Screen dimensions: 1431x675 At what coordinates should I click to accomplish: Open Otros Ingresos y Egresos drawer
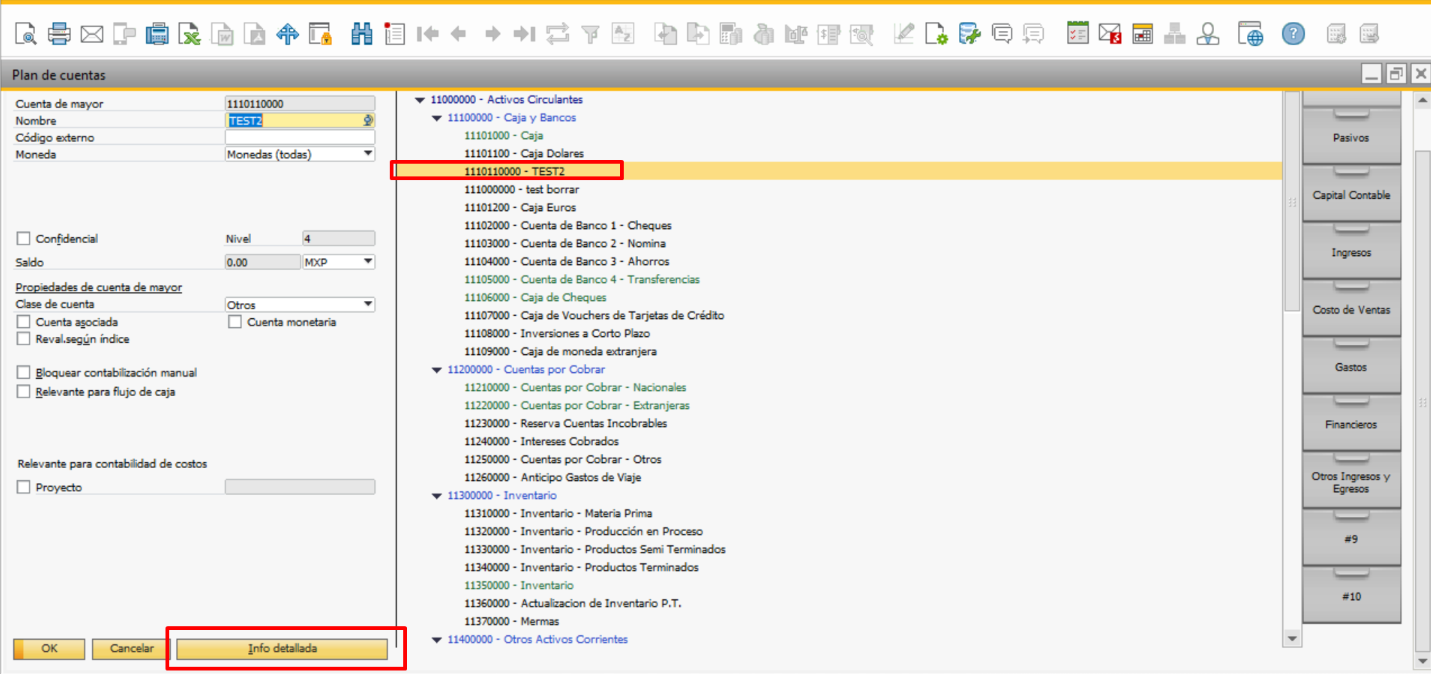tap(1351, 482)
